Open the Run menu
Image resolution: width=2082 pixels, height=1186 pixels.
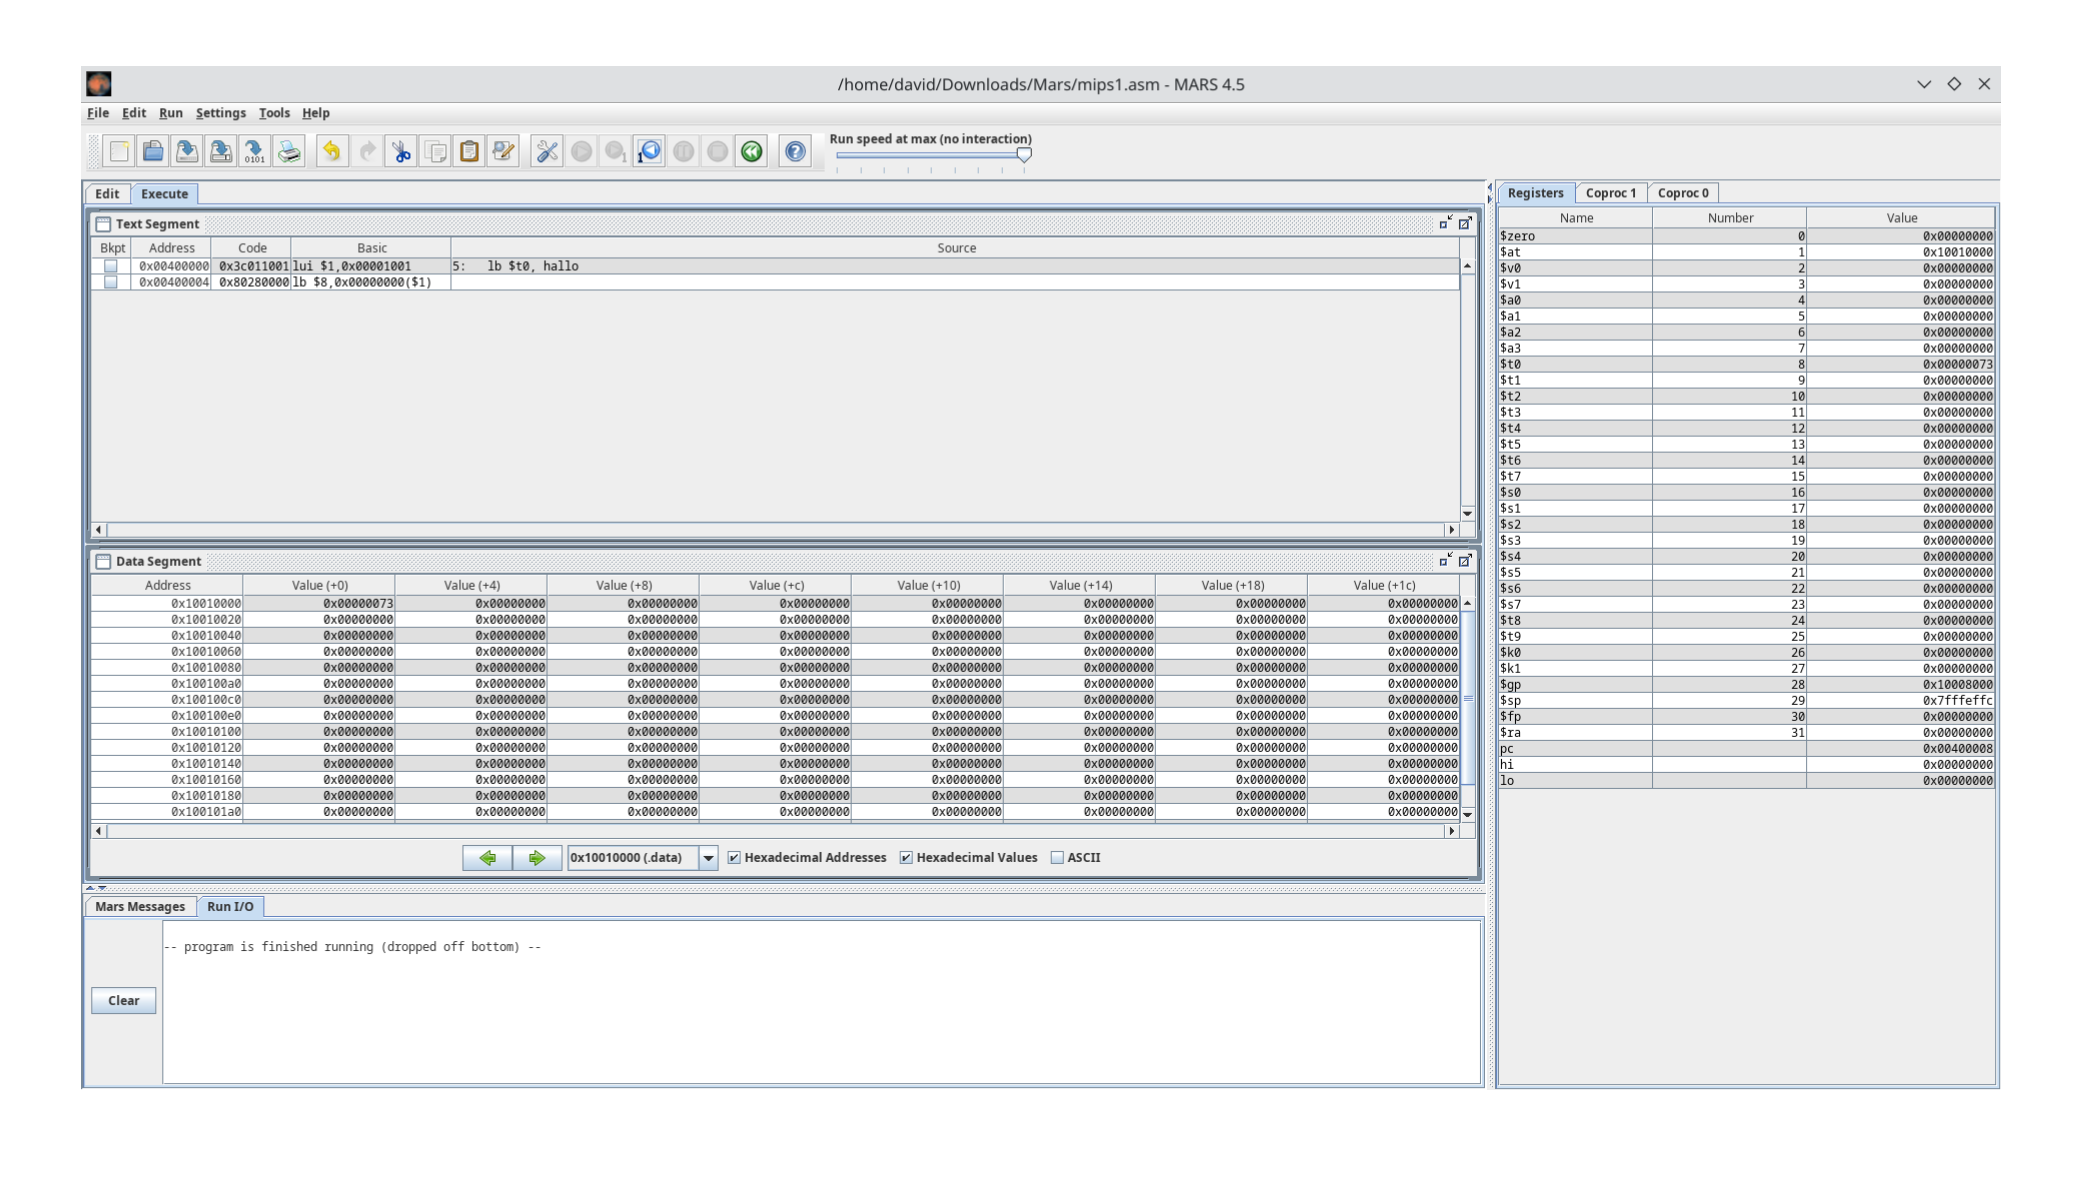click(x=170, y=113)
